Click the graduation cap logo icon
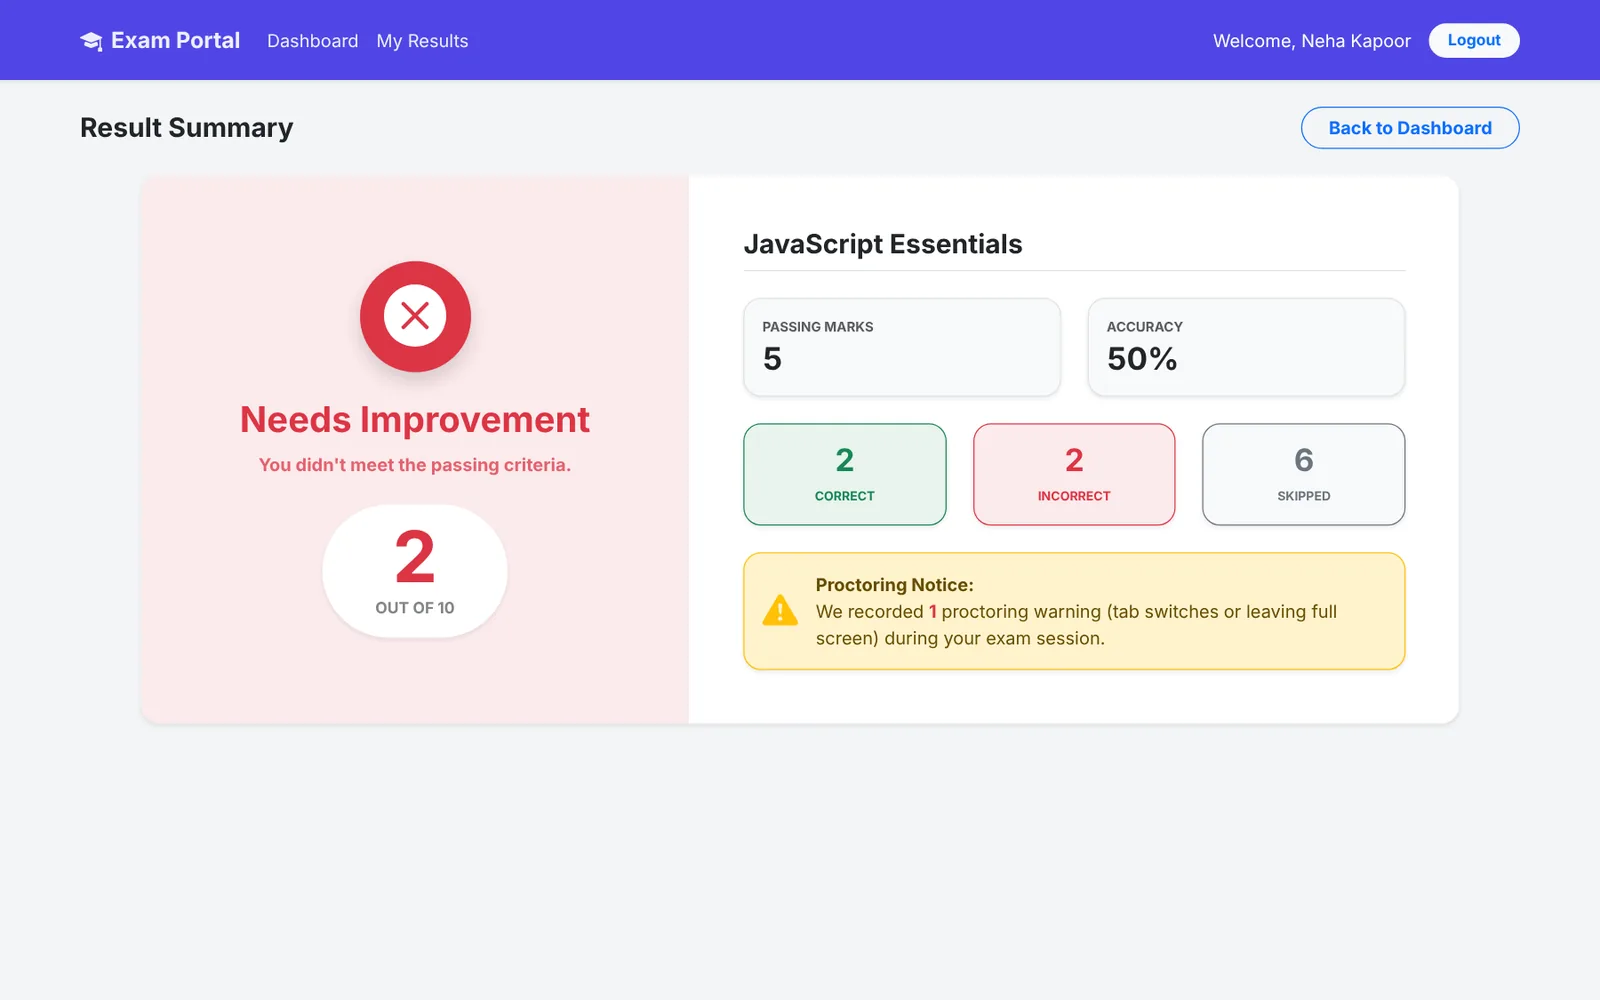This screenshot has height=1000, width=1600. pos(91,41)
